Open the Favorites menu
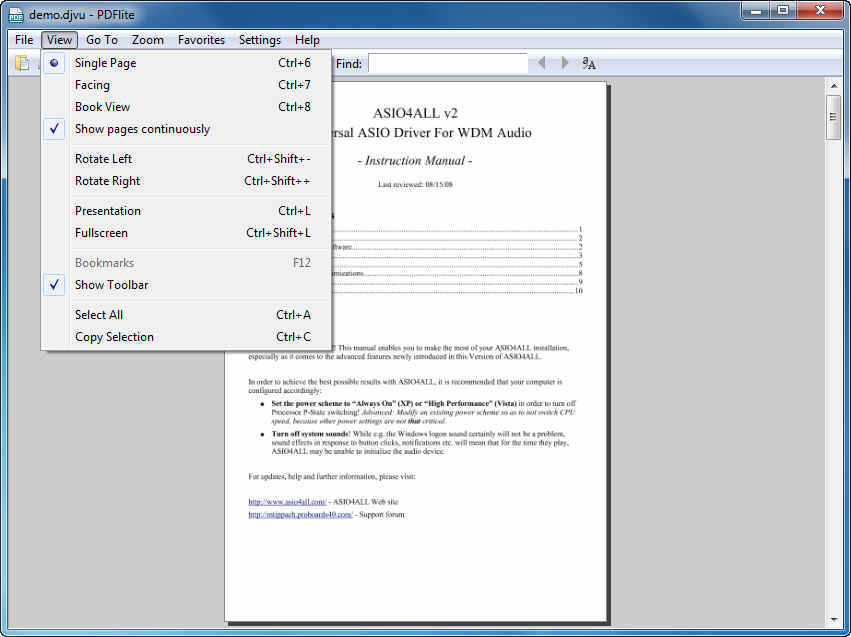 (x=201, y=40)
